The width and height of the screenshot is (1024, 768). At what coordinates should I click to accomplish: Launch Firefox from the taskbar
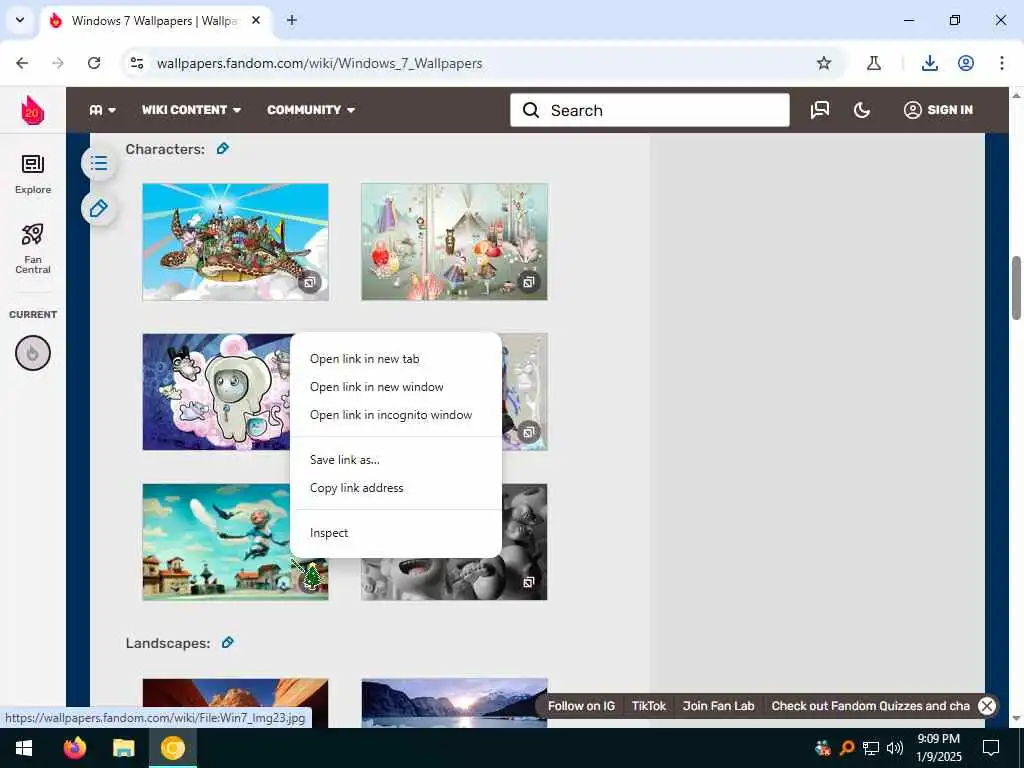tap(75, 748)
